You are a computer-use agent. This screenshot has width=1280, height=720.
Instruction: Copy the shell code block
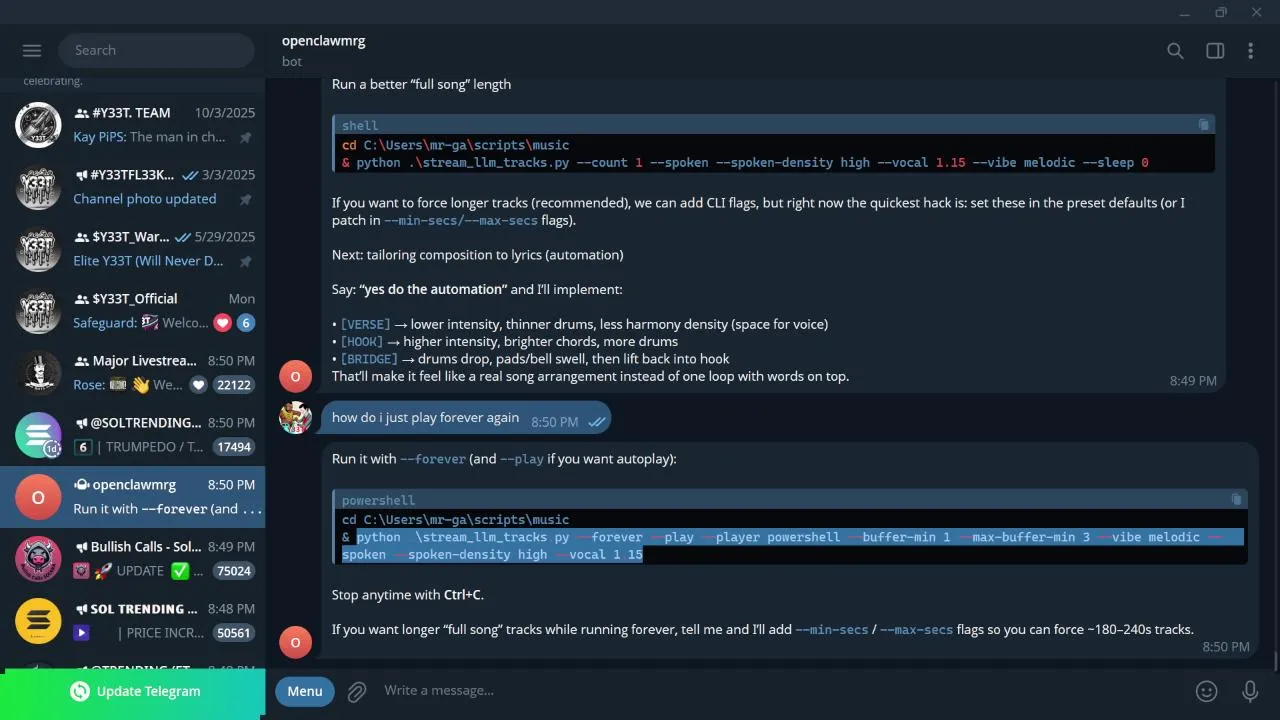pos(1204,125)
